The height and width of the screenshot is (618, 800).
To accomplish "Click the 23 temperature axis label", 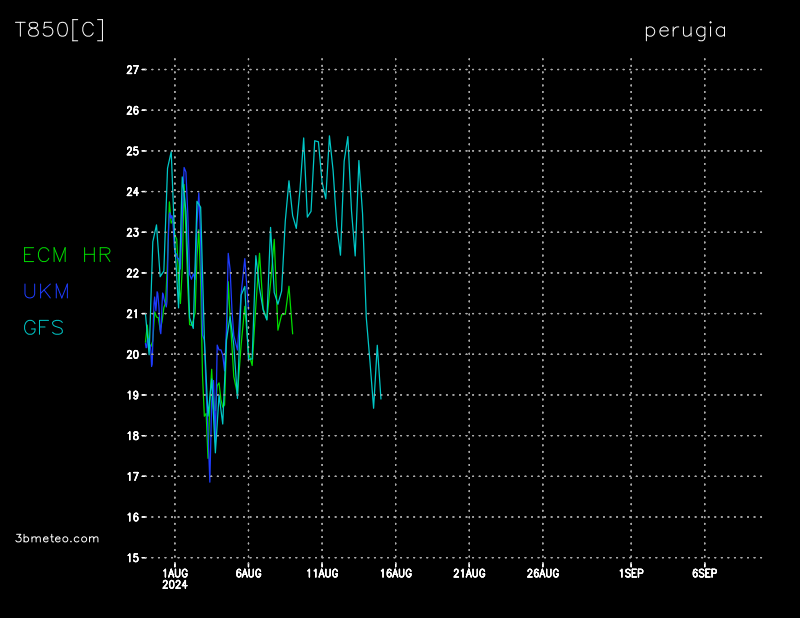I will tap(132, 233).
